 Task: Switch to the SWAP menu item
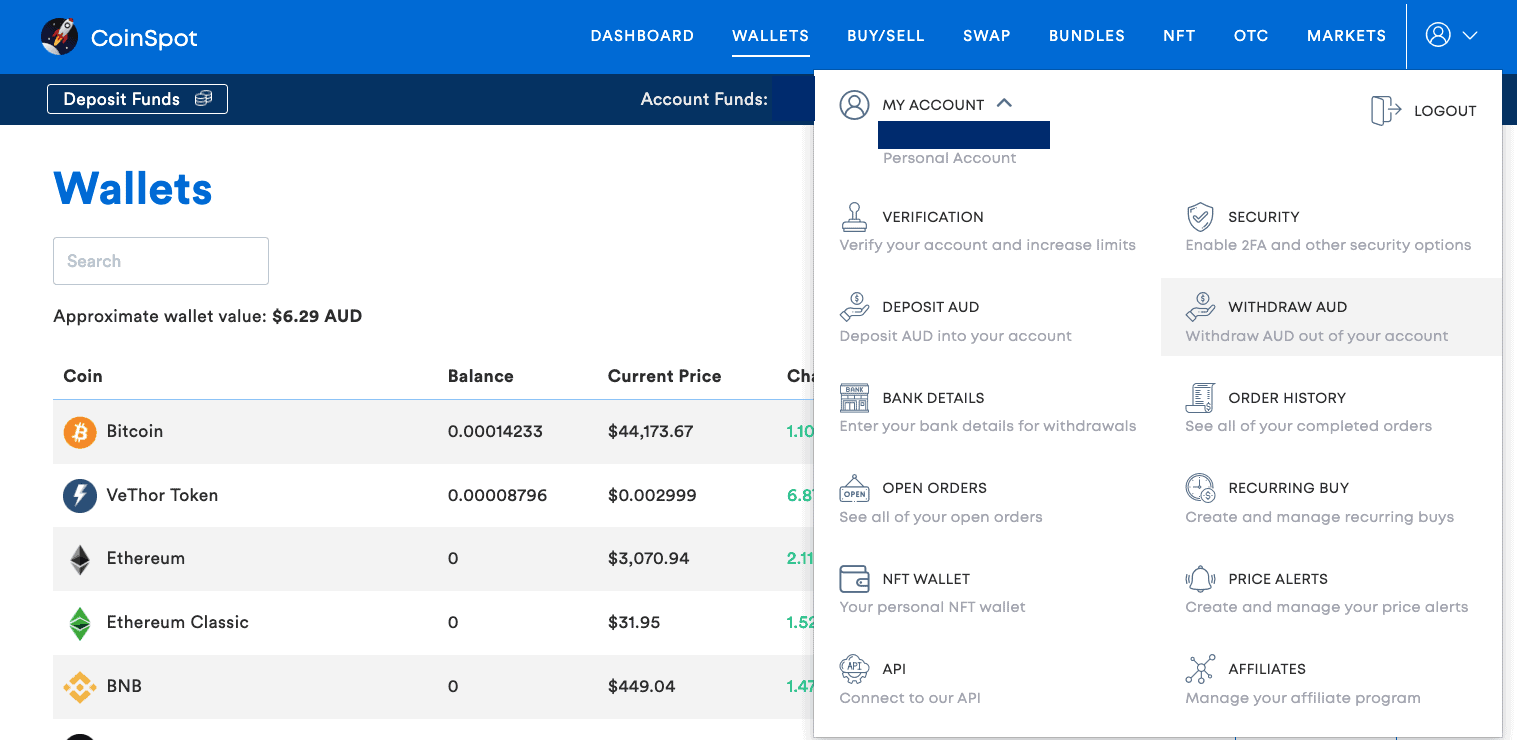pyautogui.click(x=986, y=35)
